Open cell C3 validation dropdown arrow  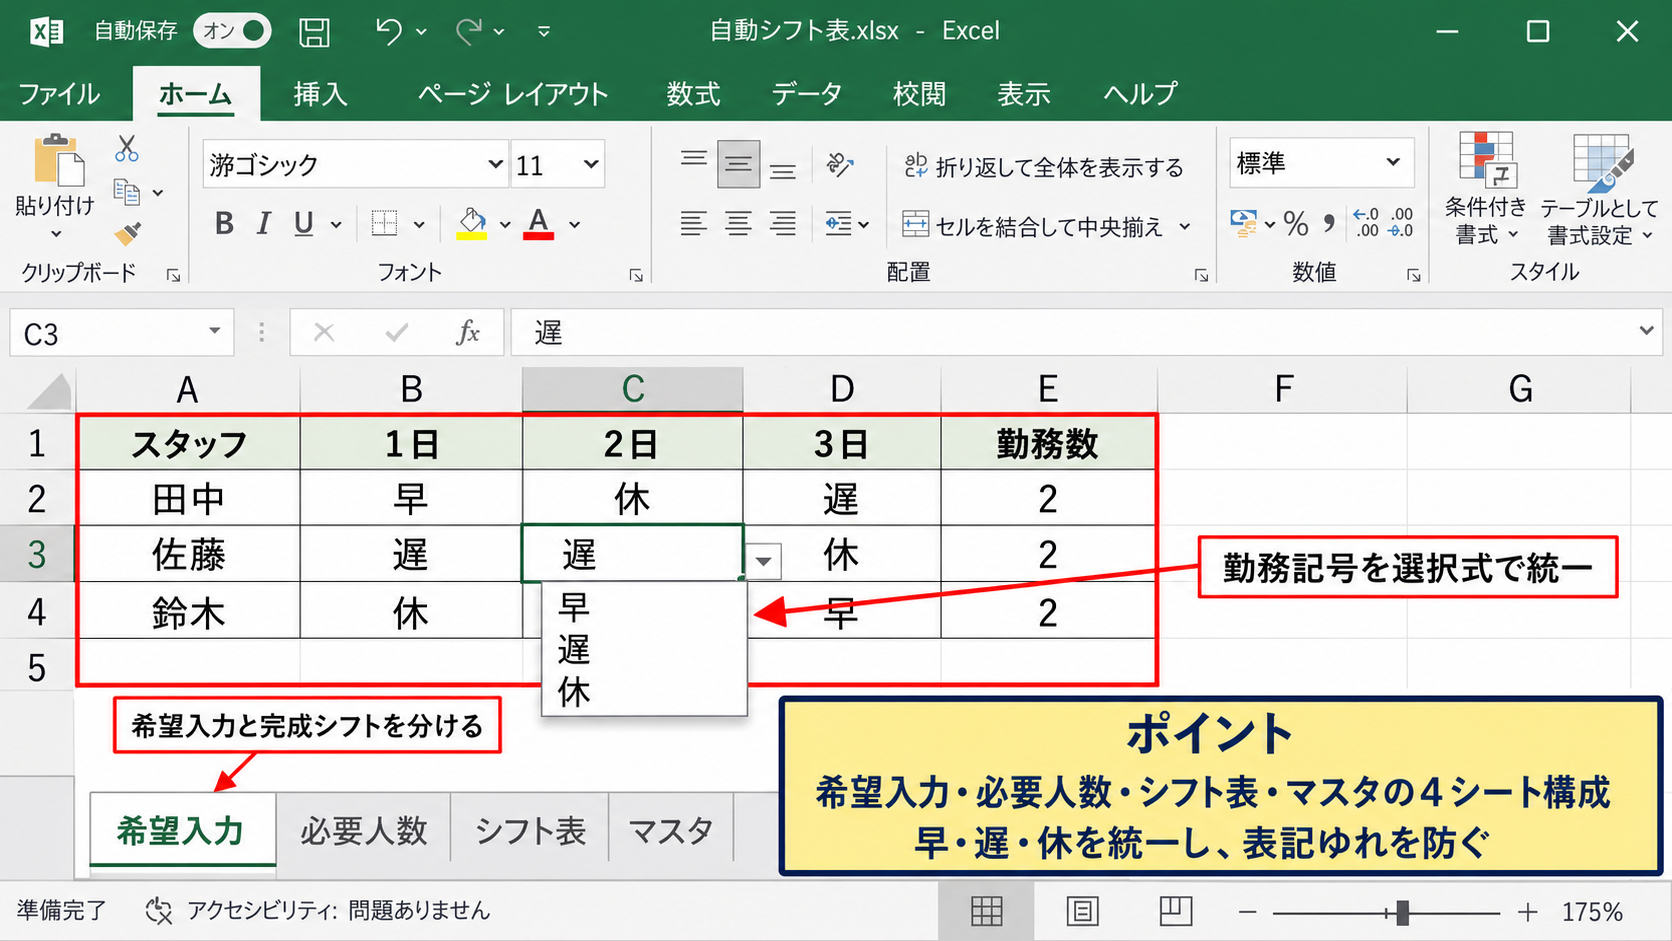point(763,561)
